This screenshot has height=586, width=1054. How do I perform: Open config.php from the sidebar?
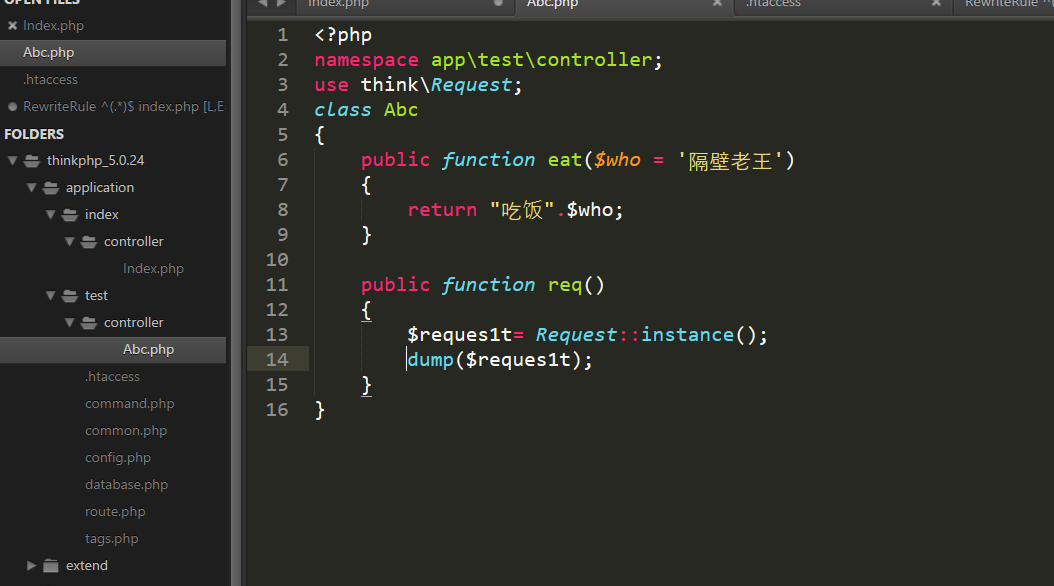(117, 458)
